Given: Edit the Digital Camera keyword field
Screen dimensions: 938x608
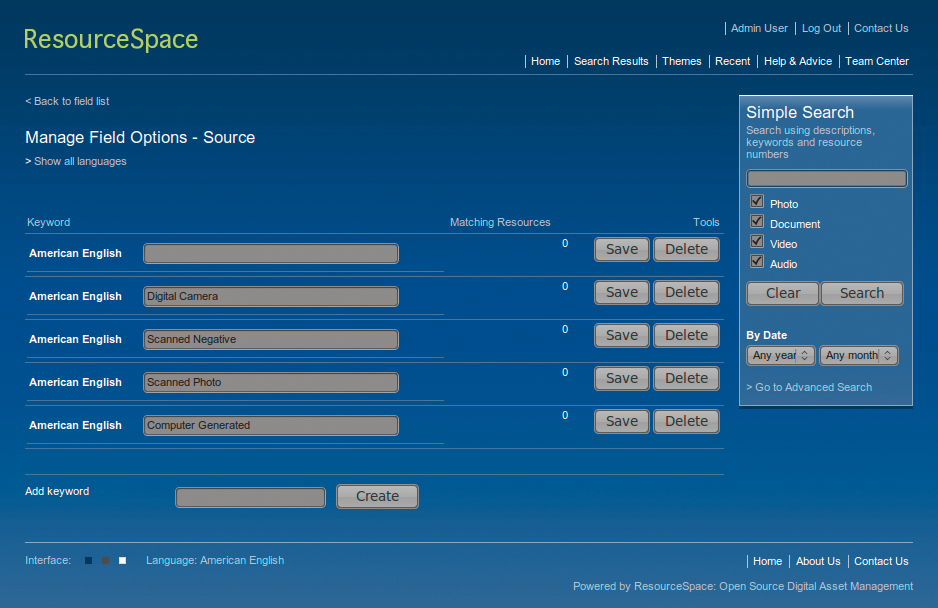Looking at the screenshot, I should [x=271, y=297].
